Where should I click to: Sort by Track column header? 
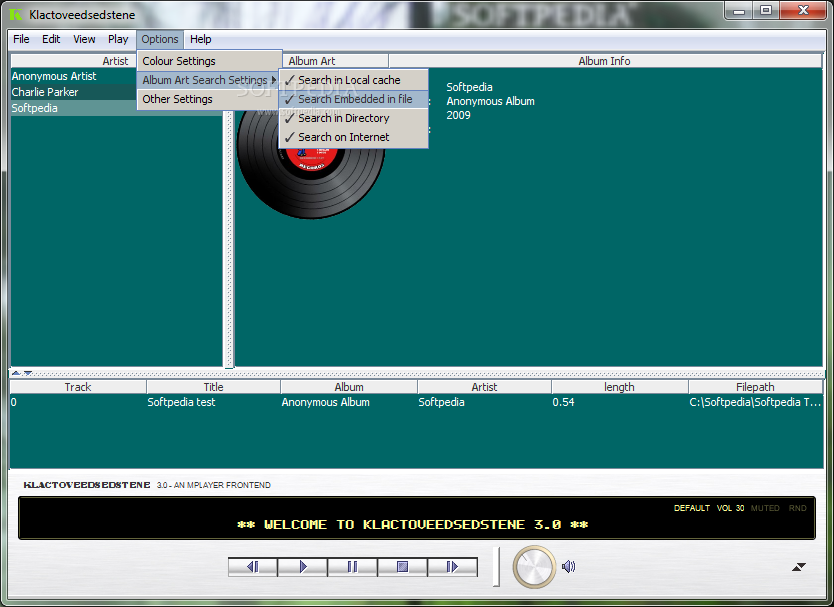(78, 387)
